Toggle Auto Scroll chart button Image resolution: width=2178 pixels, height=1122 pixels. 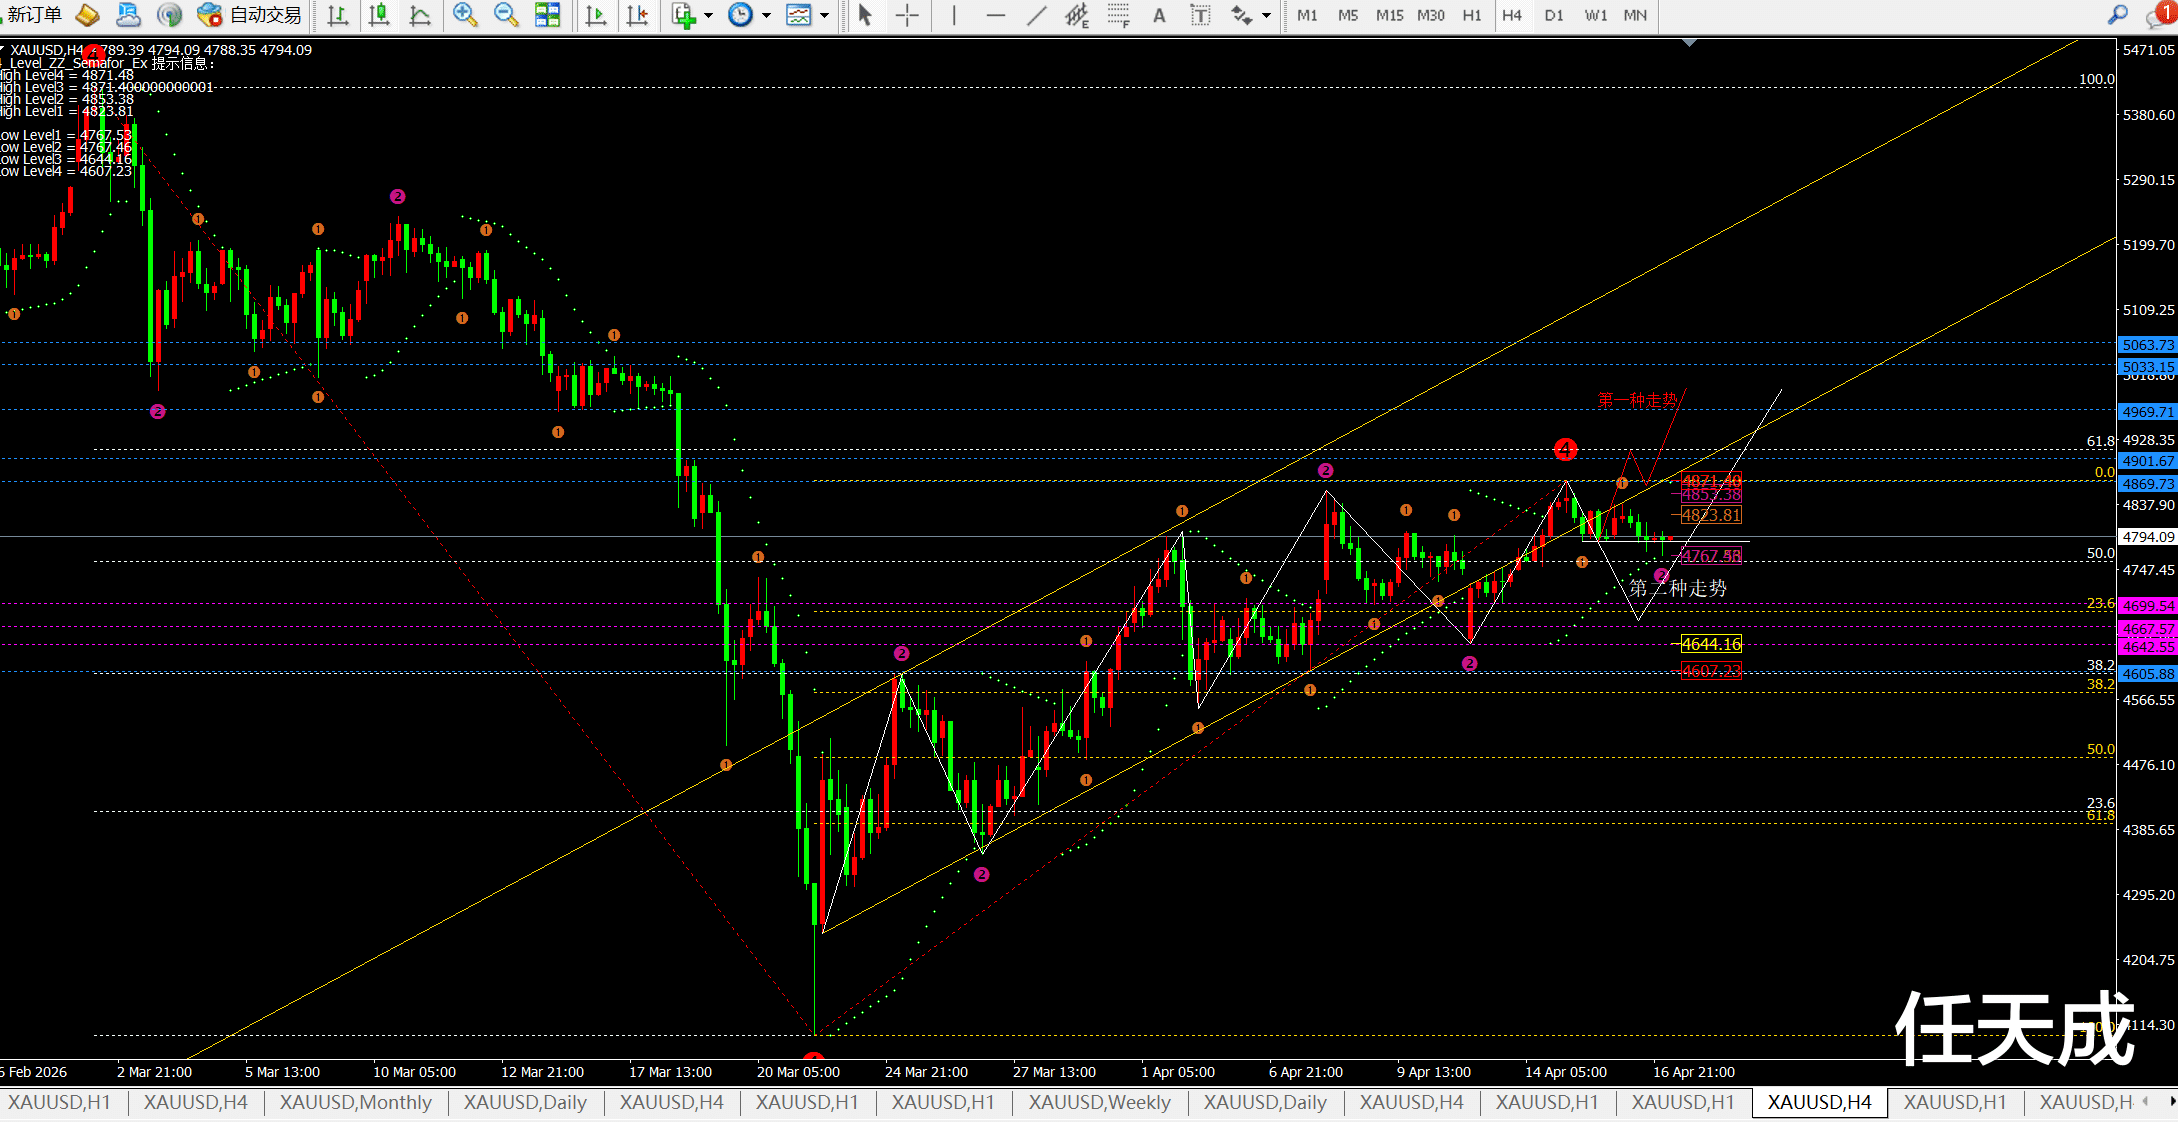pyautogui.click(x=596, y=15)
